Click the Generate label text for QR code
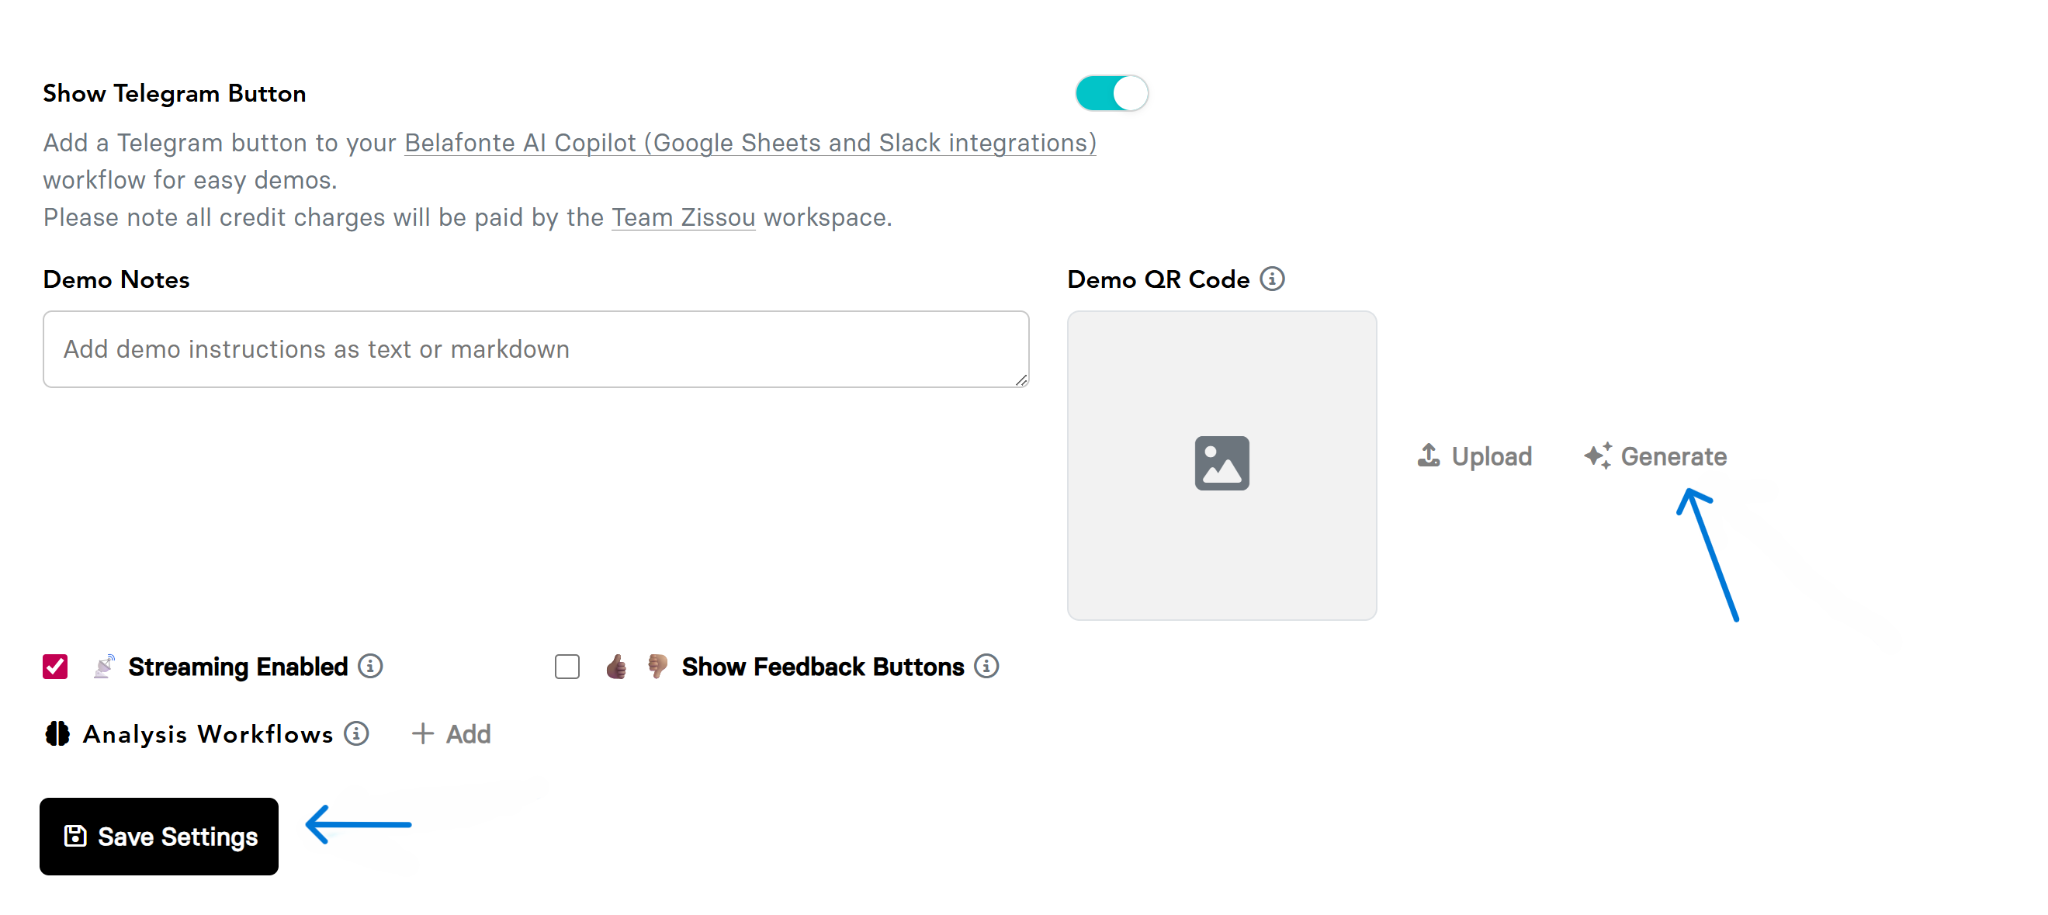 tap(1673, 457)
